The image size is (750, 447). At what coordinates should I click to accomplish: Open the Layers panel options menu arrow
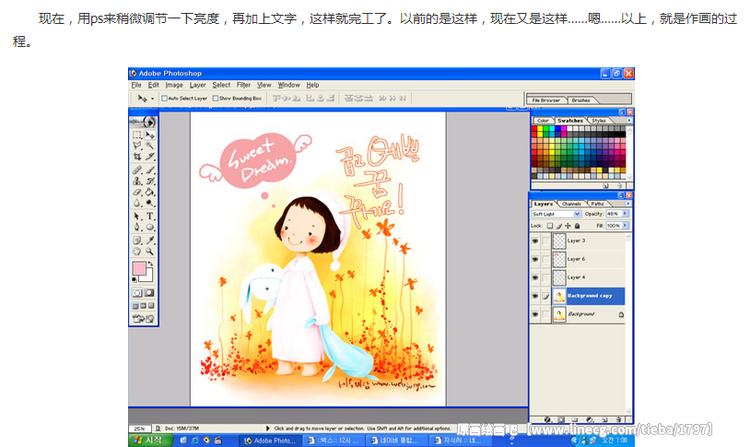pyautogui.click(x=628, y=204)
